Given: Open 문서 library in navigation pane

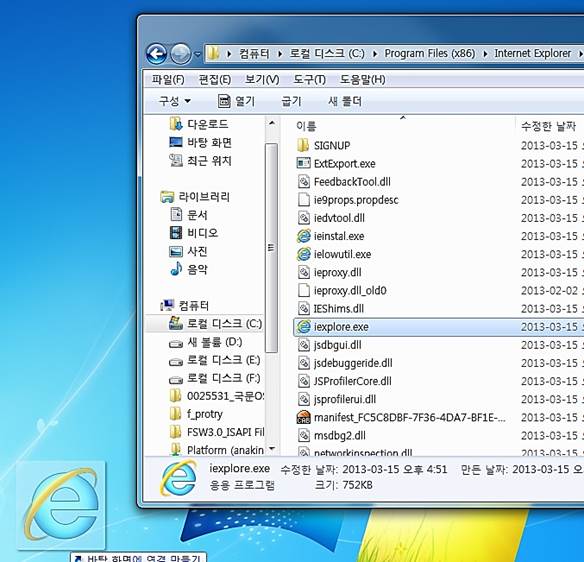Looking at the screenshot, I should tap(188, 215).
